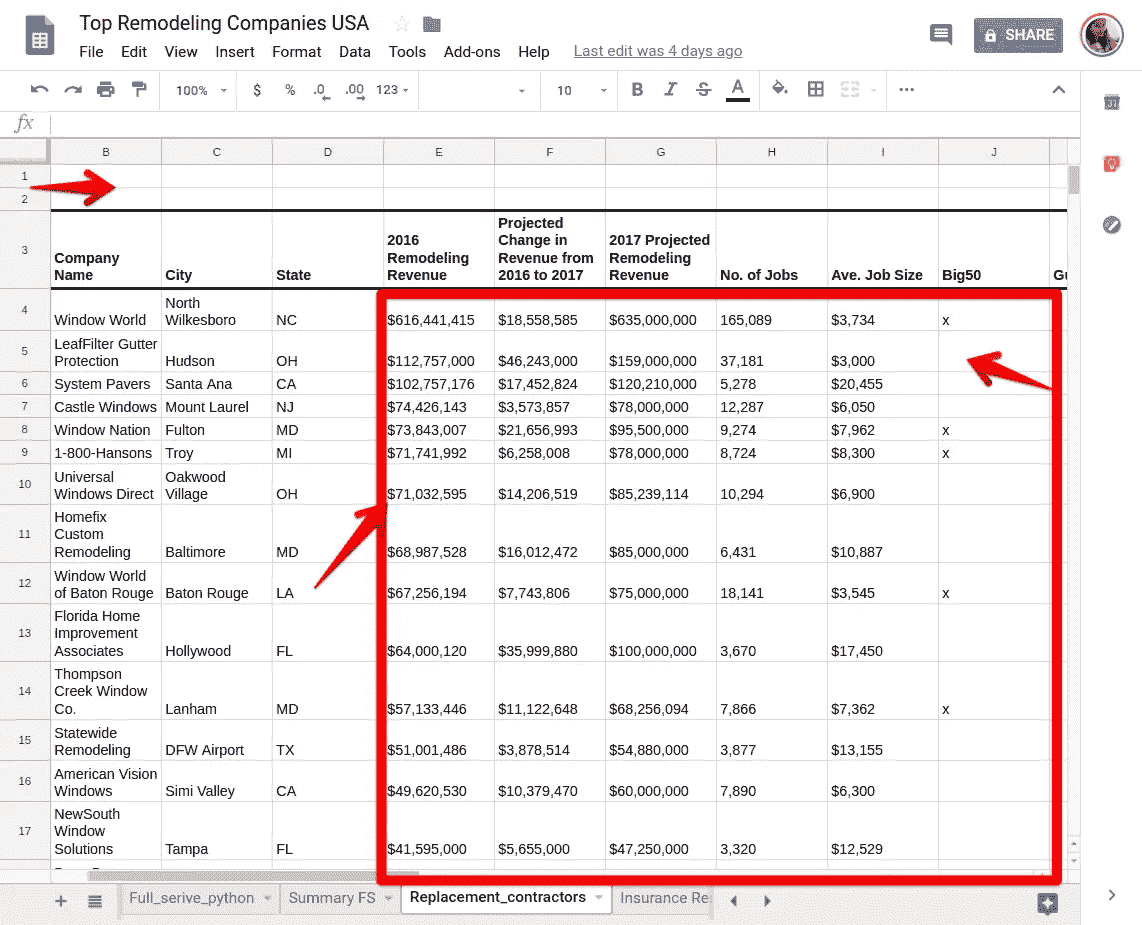Click the Print icon
Viewport: 1142px width, 925px height.
coord(106,90)
